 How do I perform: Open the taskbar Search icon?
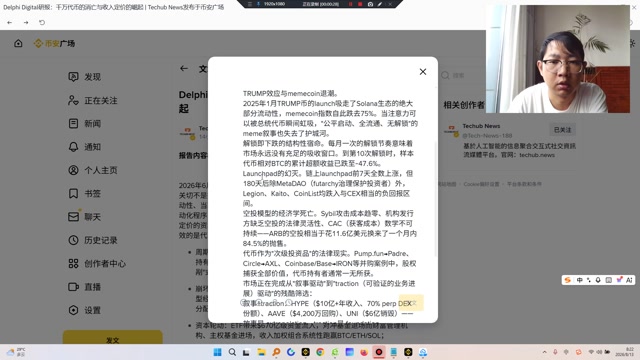coord(232,352)
